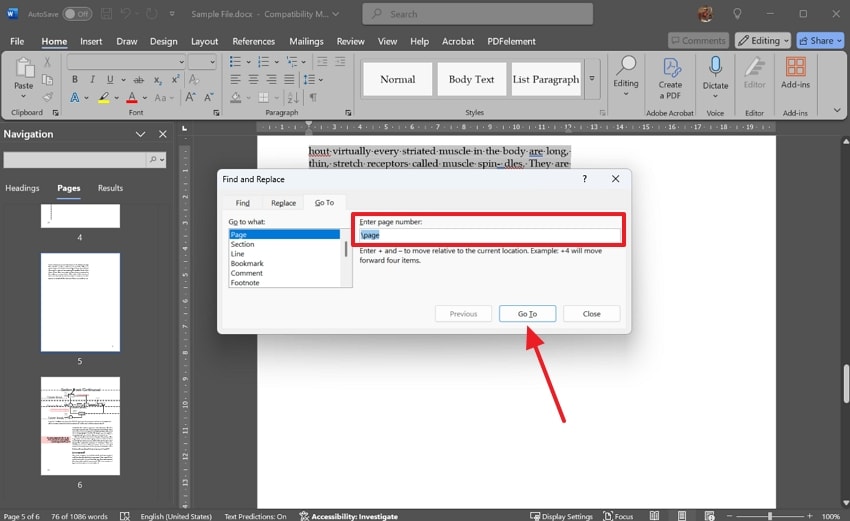
Task: Decrease font size with A caret
Action: tap(209, 98)
